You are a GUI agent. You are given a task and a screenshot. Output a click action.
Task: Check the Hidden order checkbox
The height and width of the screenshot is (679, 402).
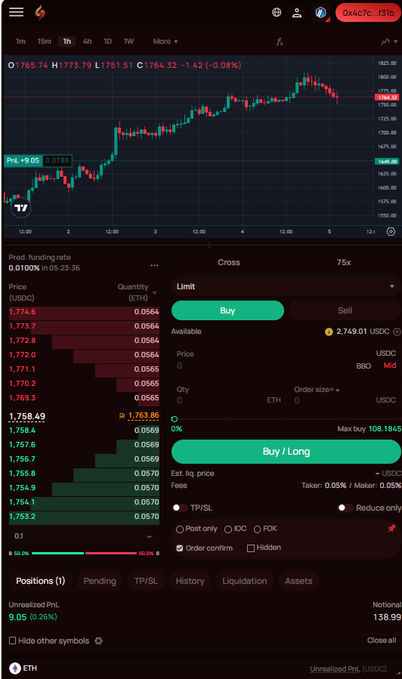click(x=250, y=548)
